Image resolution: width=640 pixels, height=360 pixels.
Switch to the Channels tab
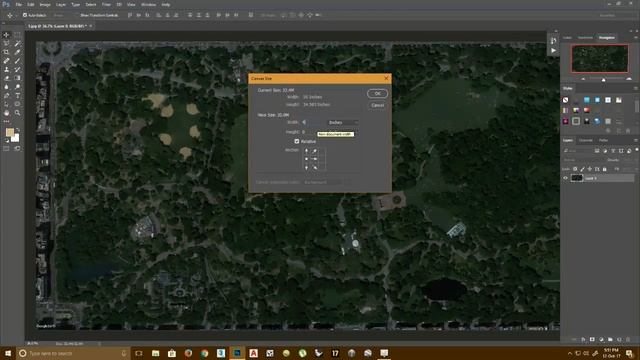click(586, 140)
